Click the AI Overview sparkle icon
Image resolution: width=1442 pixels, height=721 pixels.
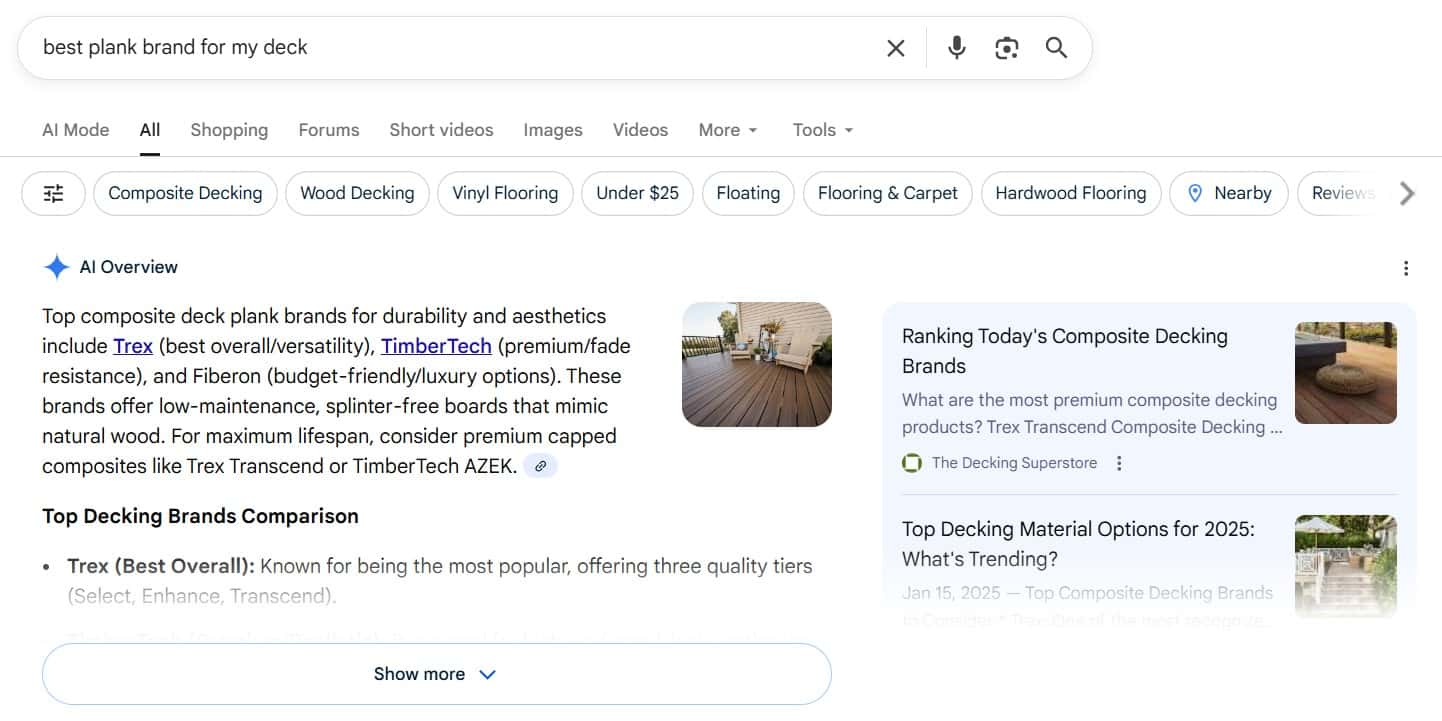(57, 266)
